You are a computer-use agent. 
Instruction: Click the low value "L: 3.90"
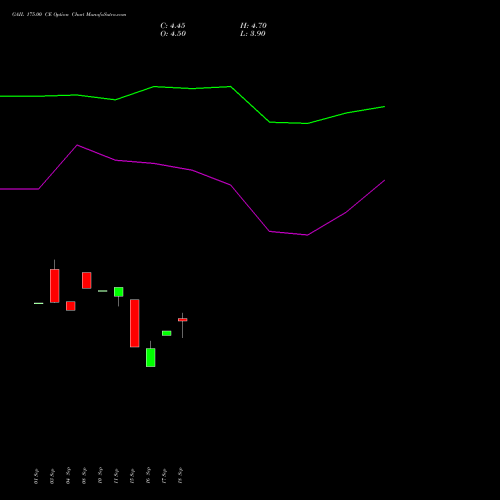(x=253, y=34)
